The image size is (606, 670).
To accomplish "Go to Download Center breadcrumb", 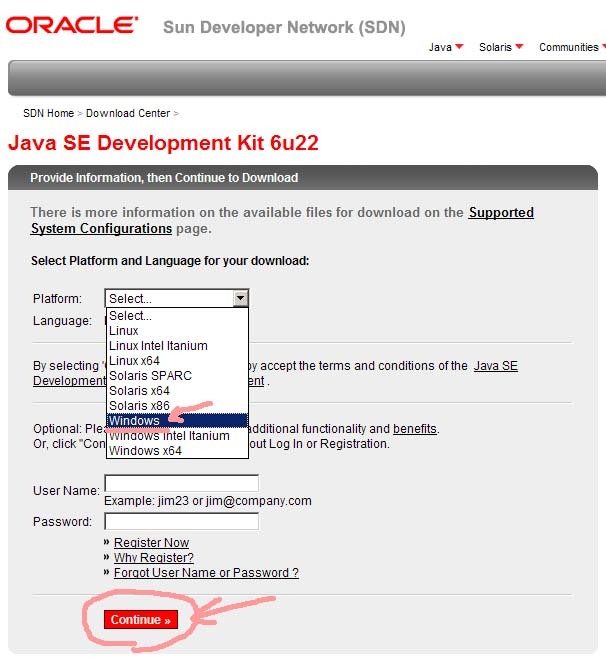I will coord(128,113).
